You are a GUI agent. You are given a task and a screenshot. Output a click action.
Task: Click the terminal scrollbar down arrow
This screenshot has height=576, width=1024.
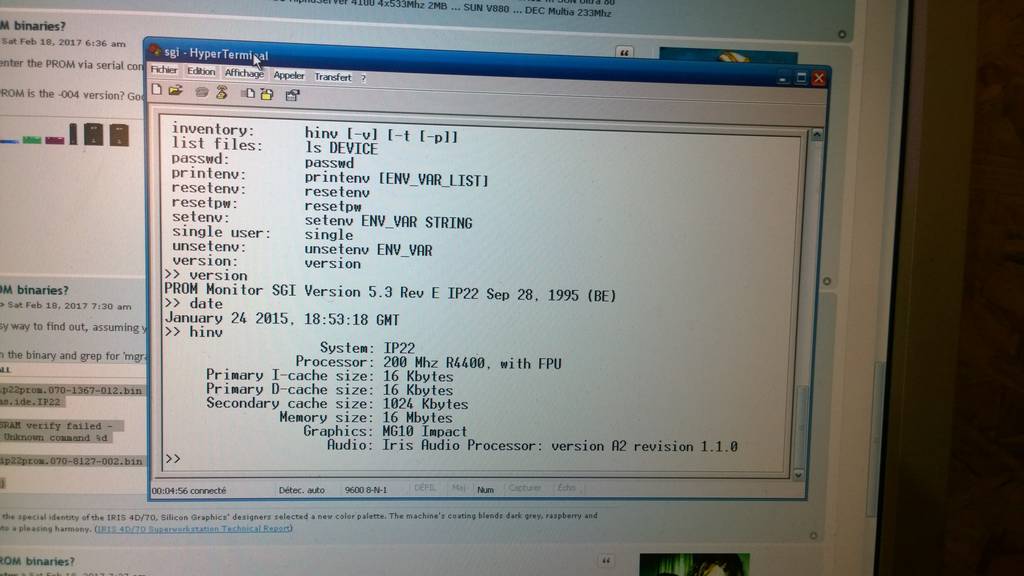click(798, 475)
